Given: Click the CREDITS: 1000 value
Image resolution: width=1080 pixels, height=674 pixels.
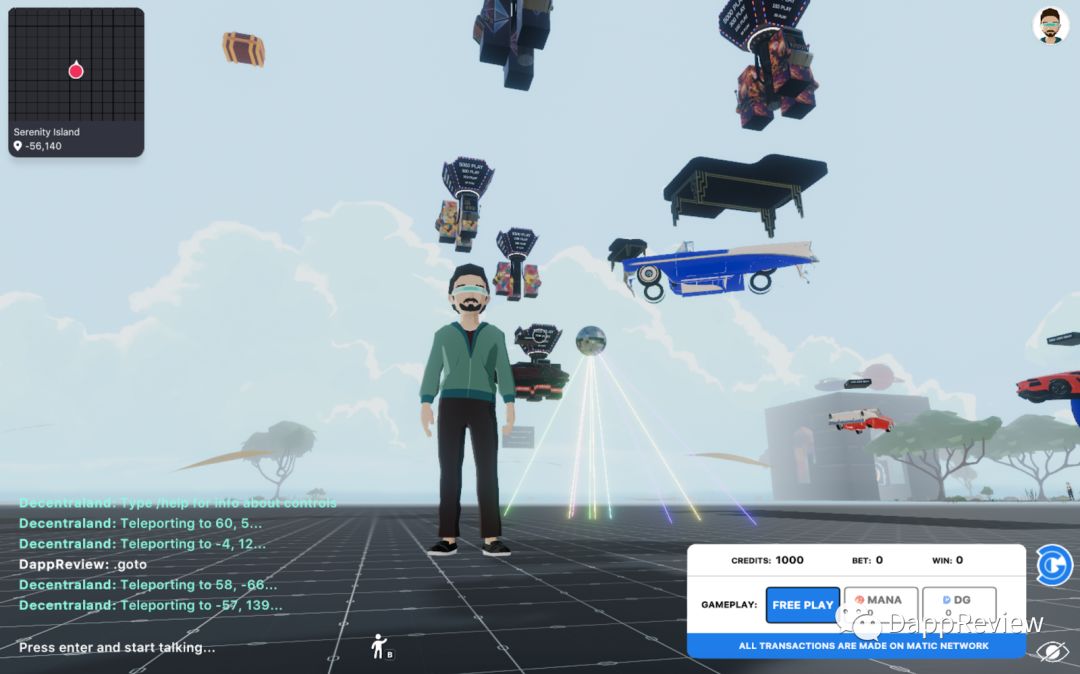Looking at the screenshot, I should tap(767, 560).
